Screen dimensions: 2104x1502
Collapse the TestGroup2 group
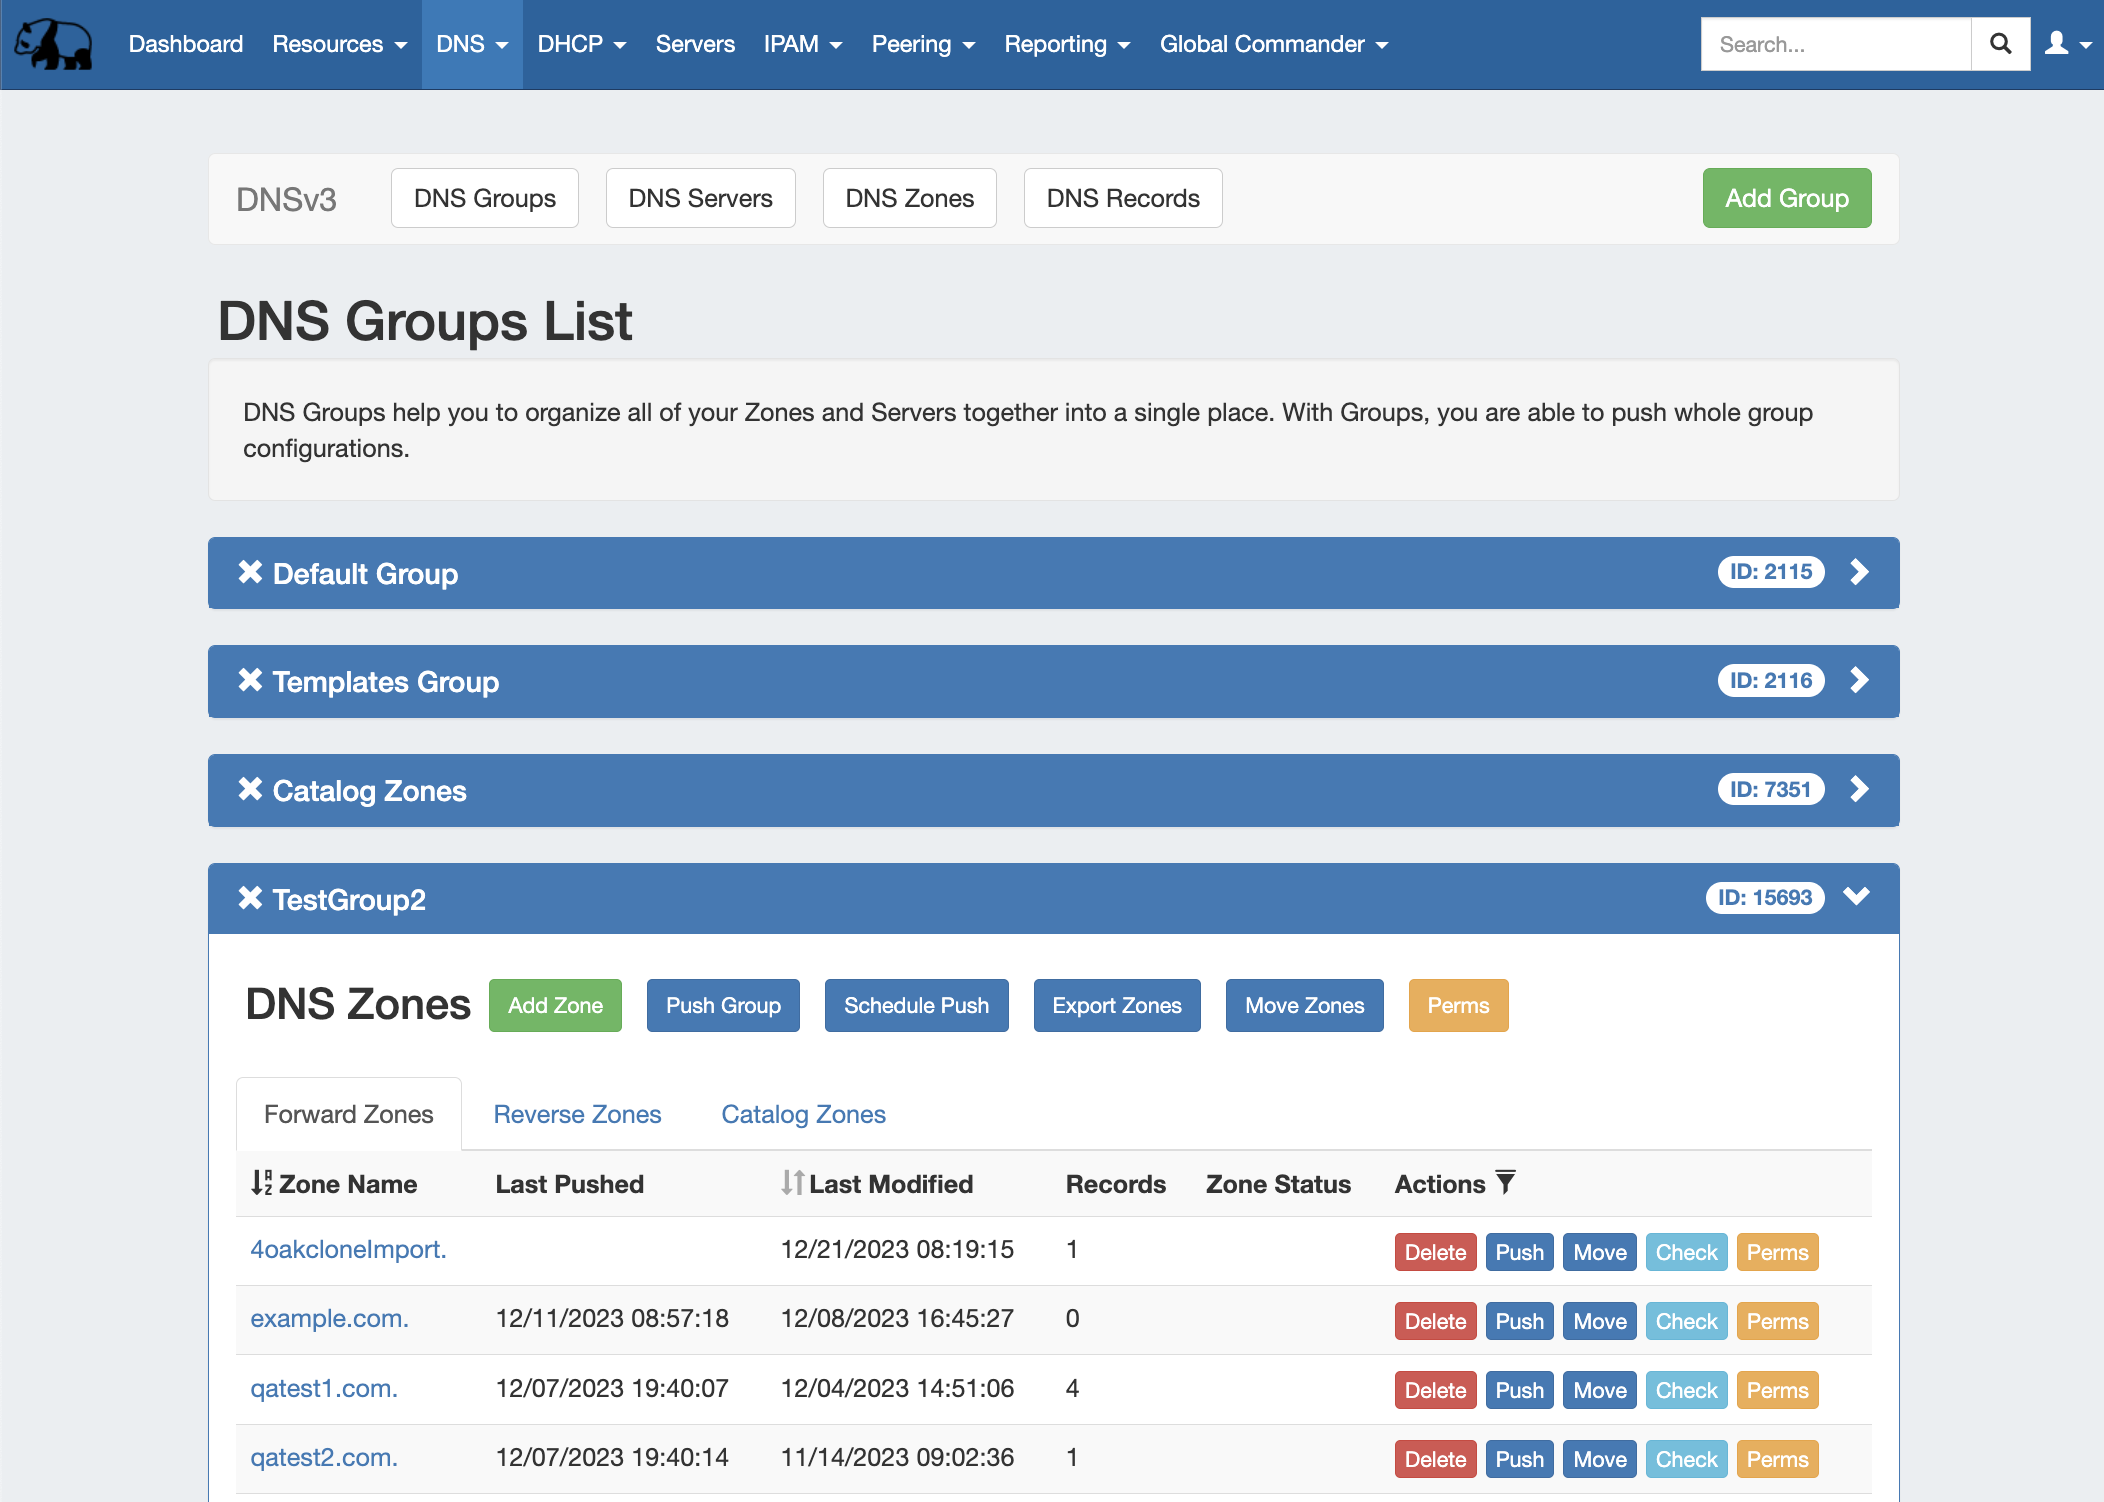point(1857,897)
